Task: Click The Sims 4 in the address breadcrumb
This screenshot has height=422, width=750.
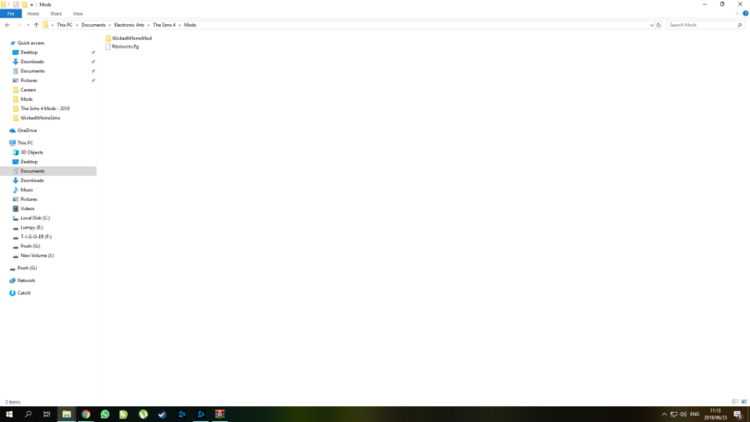Action: tap(164, 25)
